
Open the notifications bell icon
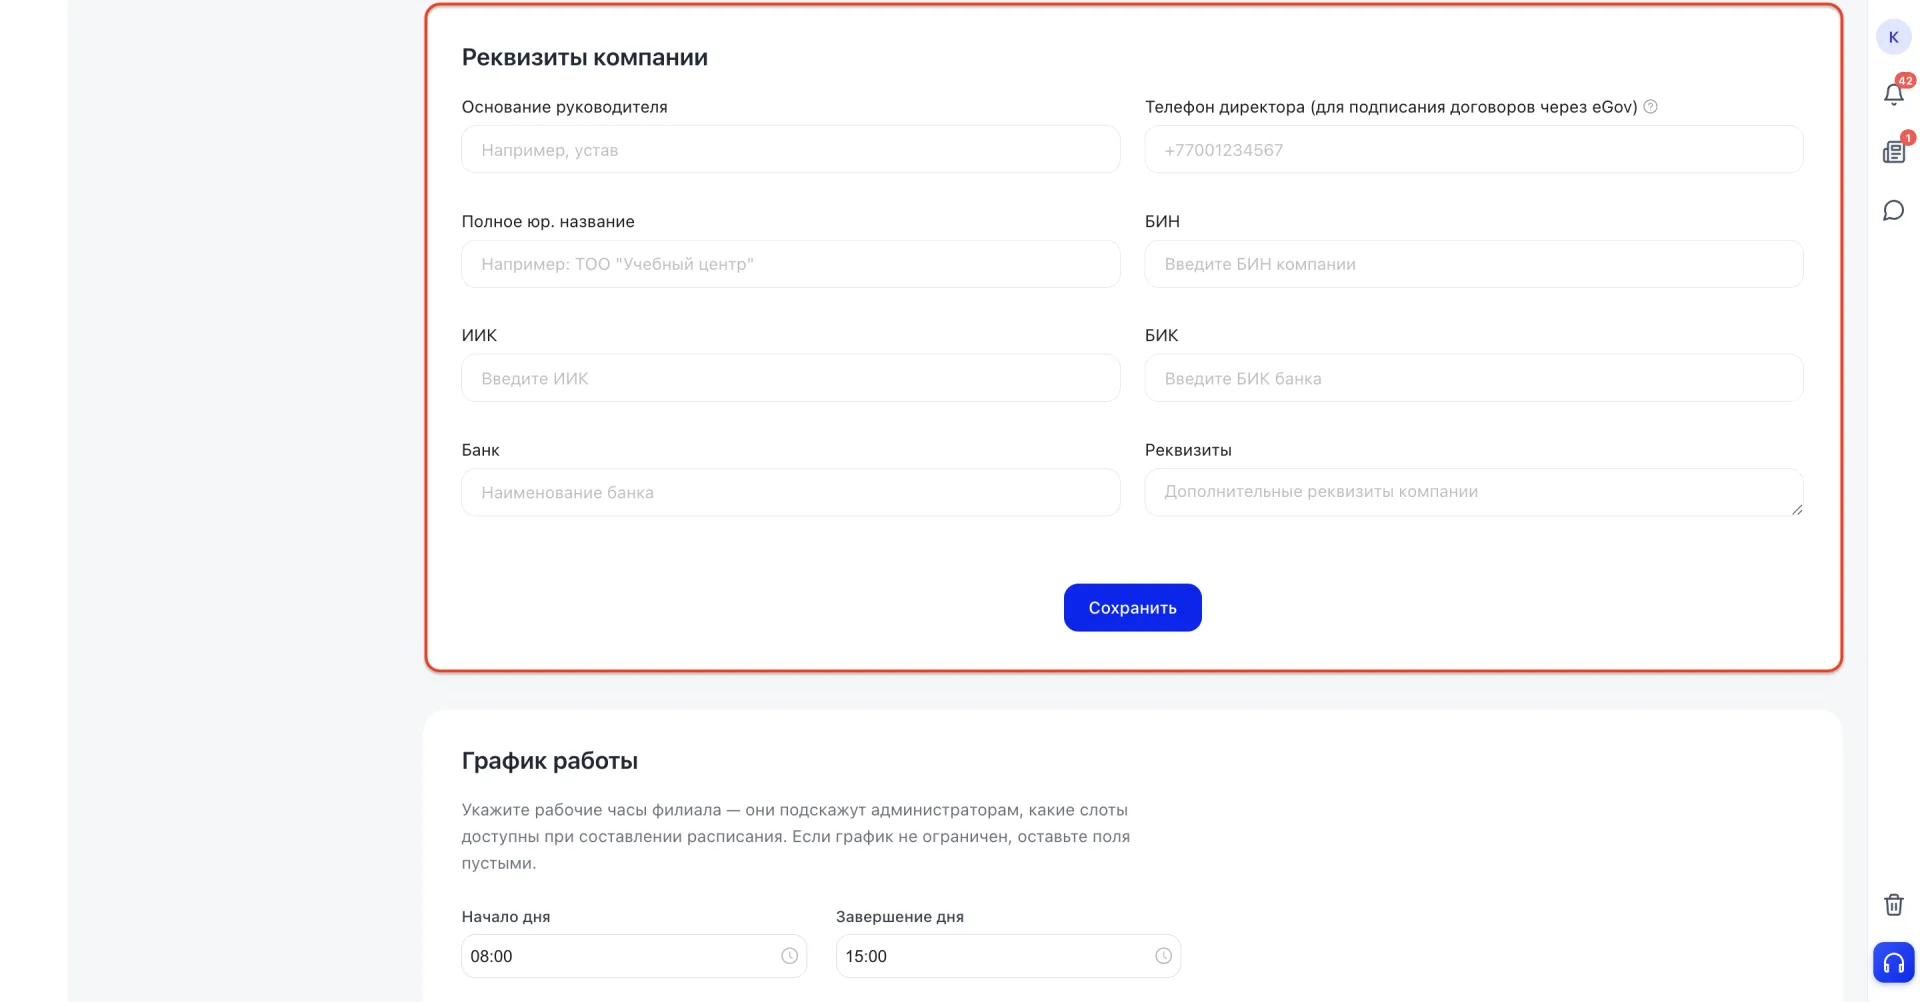click(1893, 94)
